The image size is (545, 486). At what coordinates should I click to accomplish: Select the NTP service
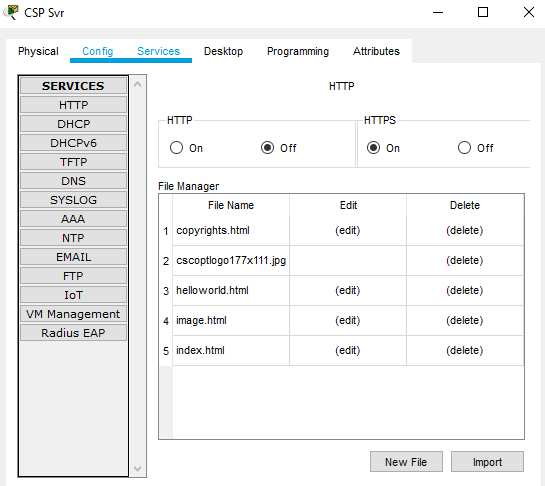73,238
